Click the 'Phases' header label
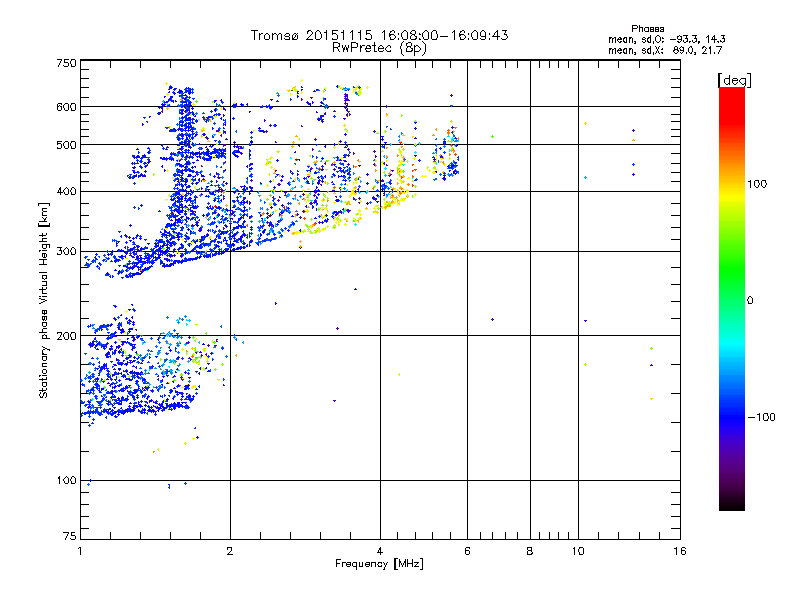The height and width of the screenshot is (600, 800). (x=647, y=29)
